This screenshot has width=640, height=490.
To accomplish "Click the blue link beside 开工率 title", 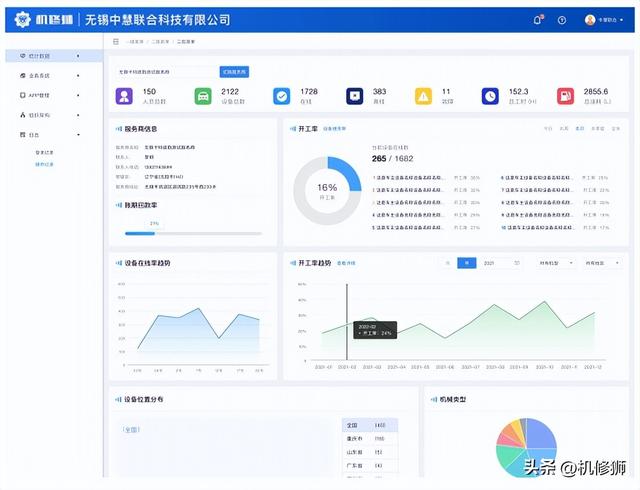I will pos(334,129).
